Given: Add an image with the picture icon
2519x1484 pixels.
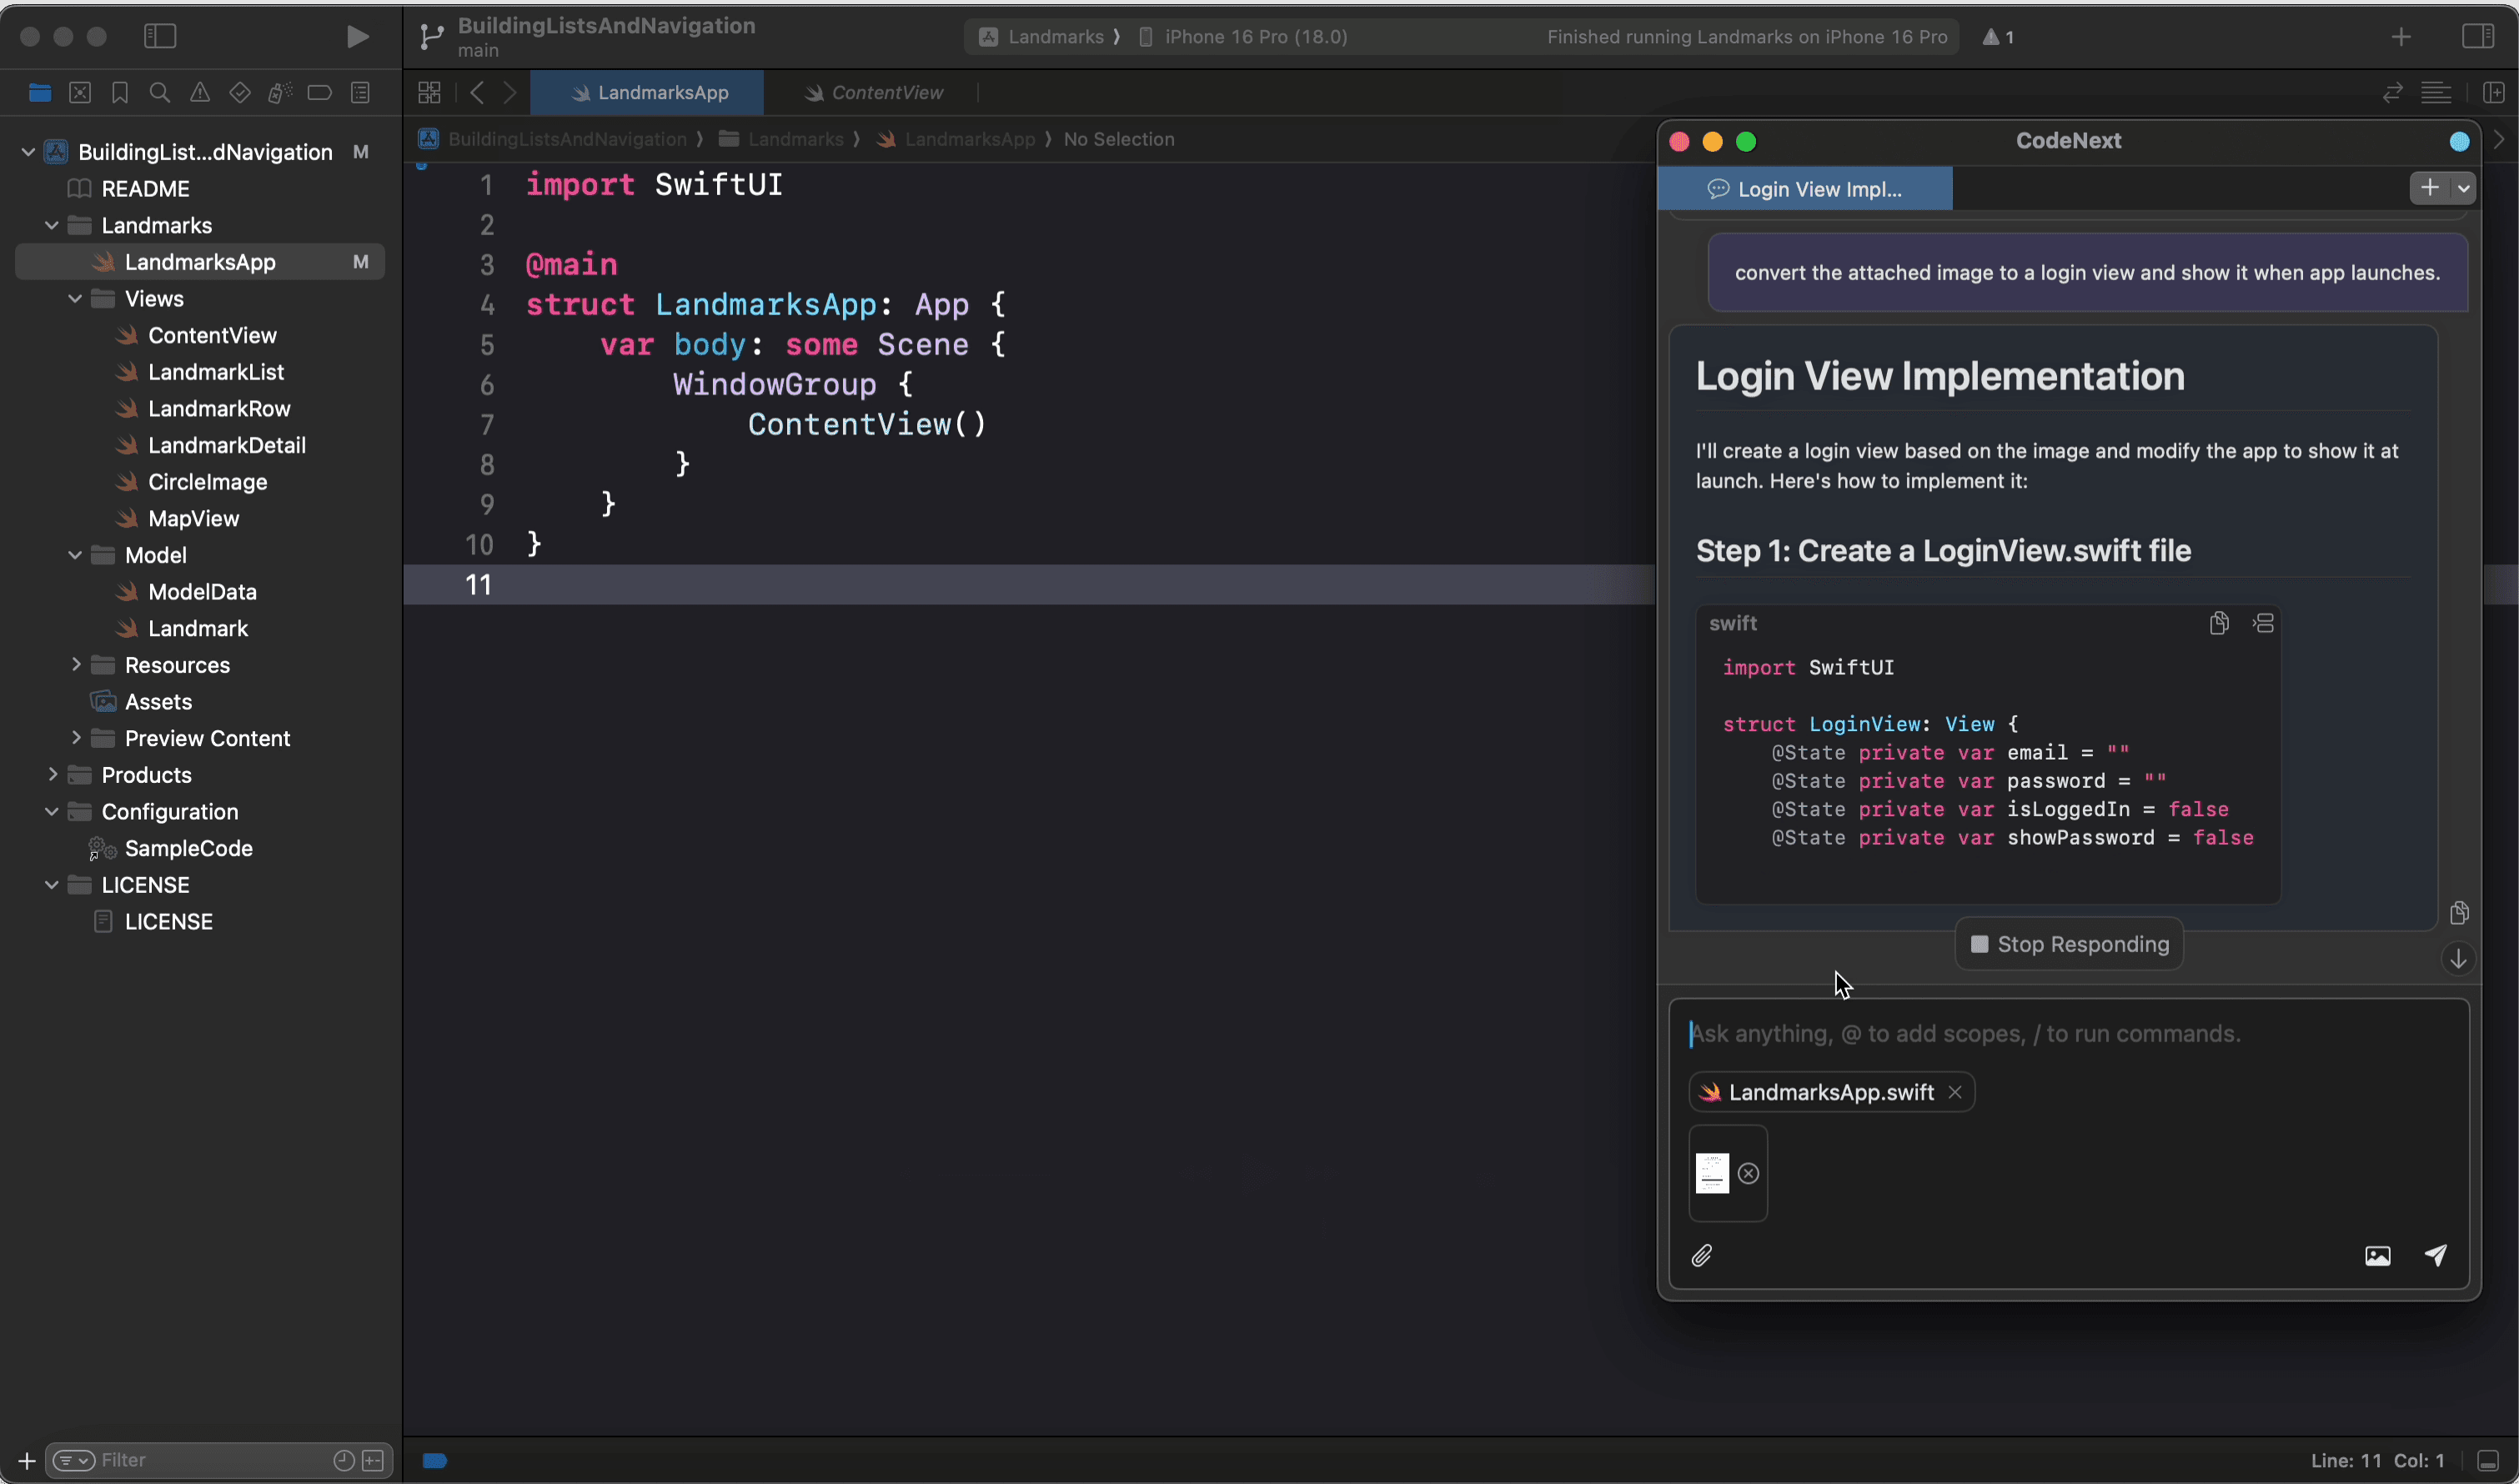Looking at the screenshot, I should [2378, 1256].
